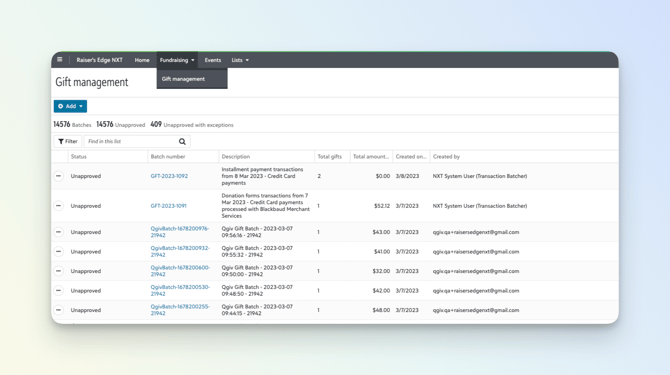Open the Filter options

click(x=68, y=141)
